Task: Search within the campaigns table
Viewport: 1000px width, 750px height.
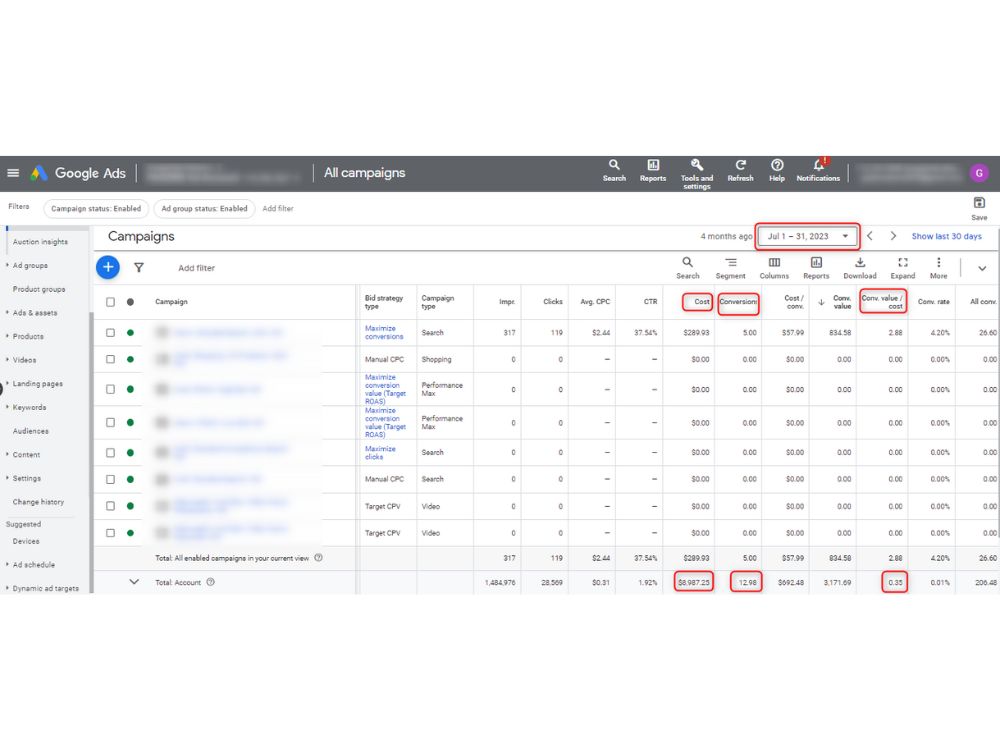Action: pos(688,268)
